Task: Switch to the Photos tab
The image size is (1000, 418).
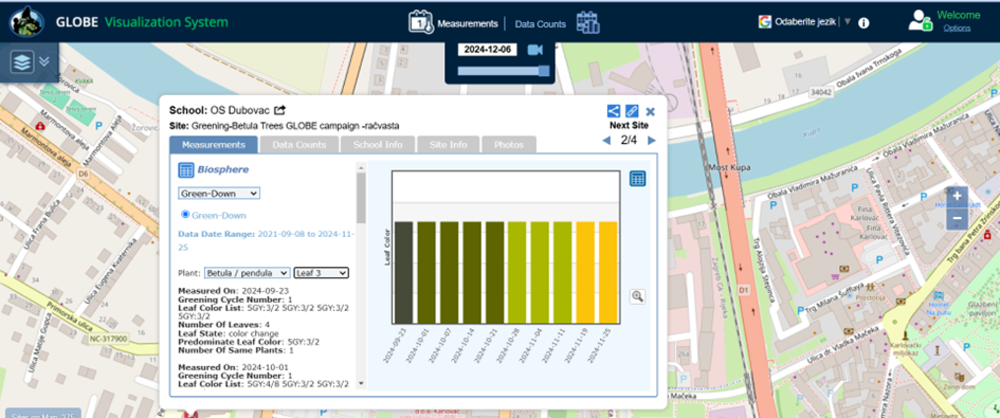Action: [508, 145]
